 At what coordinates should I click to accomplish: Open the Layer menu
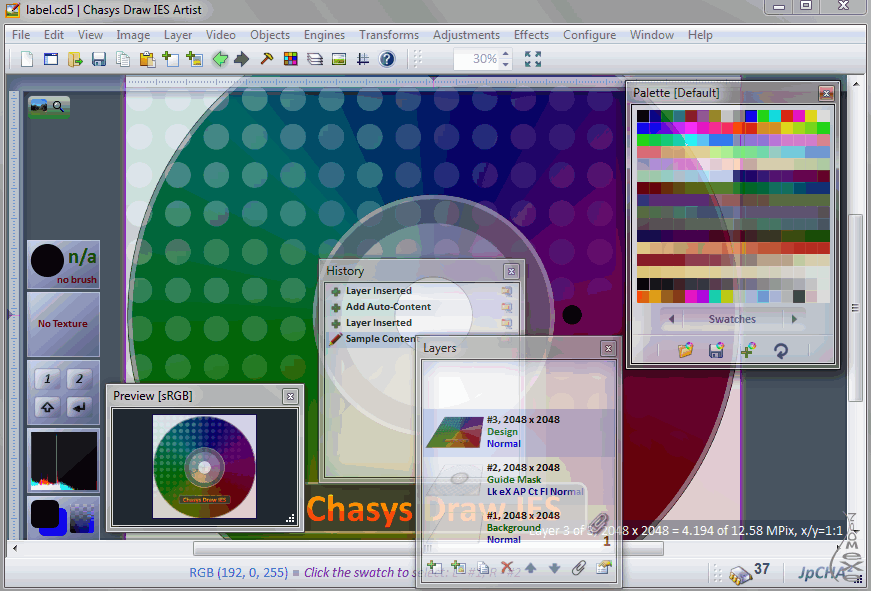[178, 34]
